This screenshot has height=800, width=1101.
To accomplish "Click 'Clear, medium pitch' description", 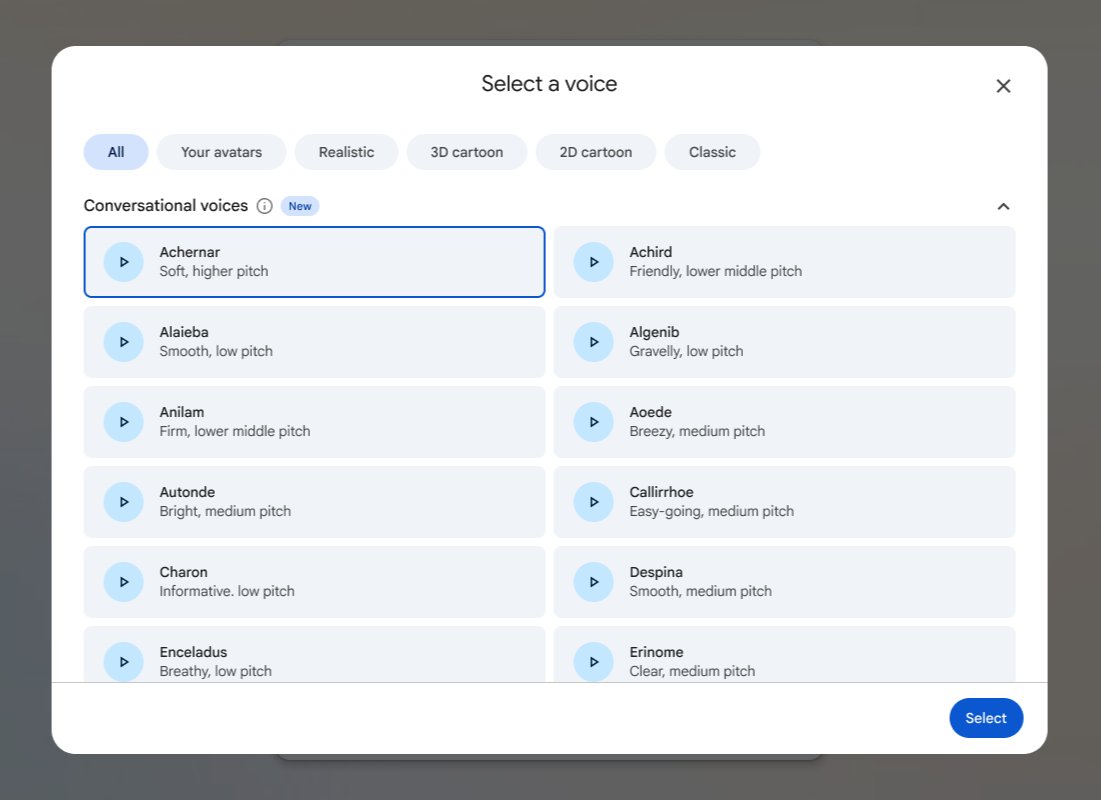I will [x=692, y=671].
